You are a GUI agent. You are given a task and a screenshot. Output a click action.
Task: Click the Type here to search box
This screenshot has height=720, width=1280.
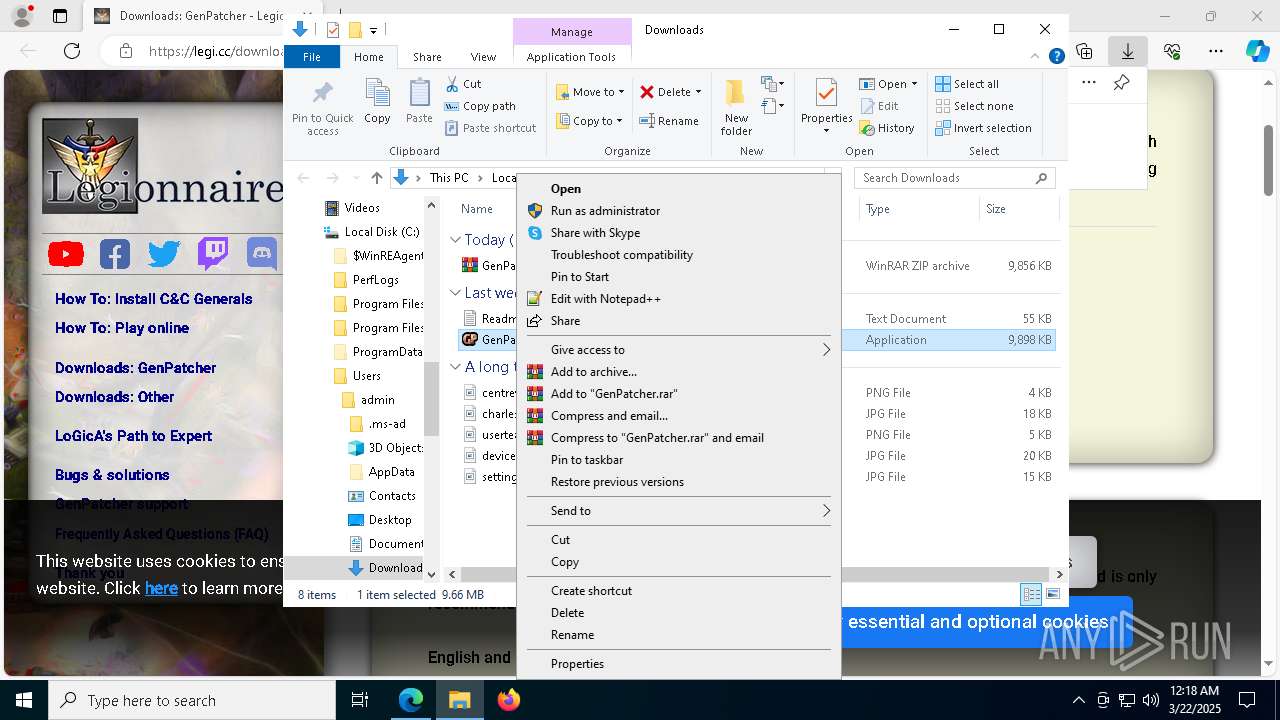click(x=192, y=701)
